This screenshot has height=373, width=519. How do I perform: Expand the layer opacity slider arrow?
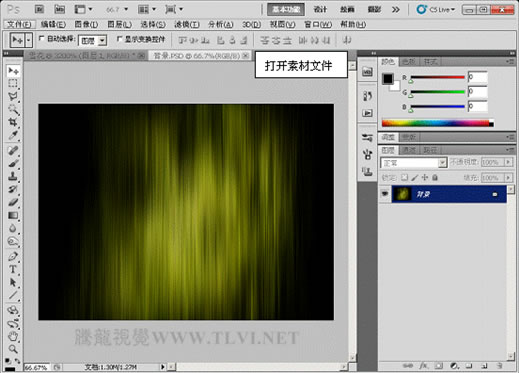(x=508, y=162)
